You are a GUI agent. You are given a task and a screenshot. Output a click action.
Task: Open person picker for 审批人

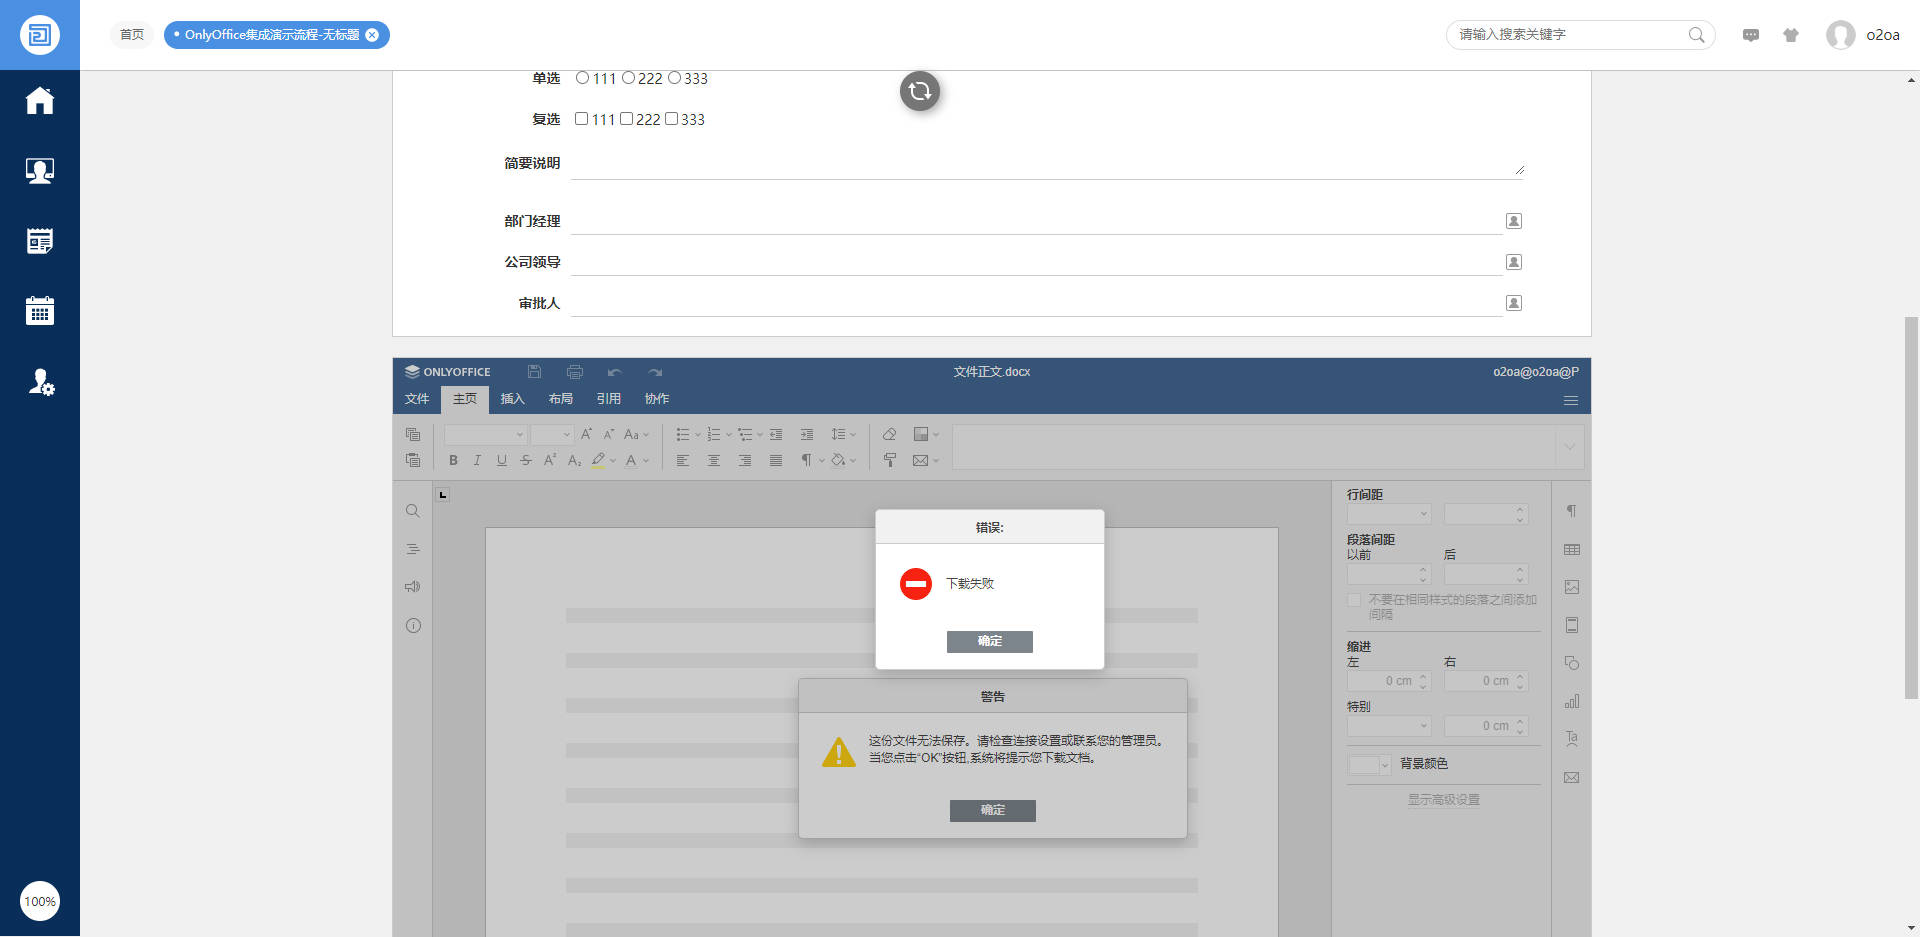coord(1514,303)
